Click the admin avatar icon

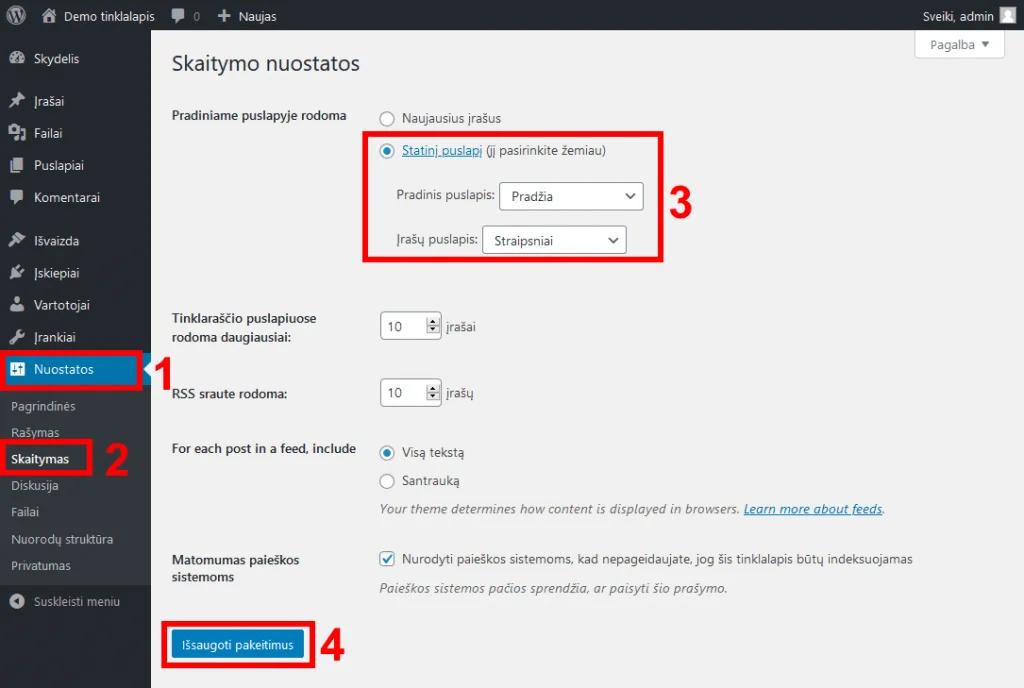(1008, 16)
